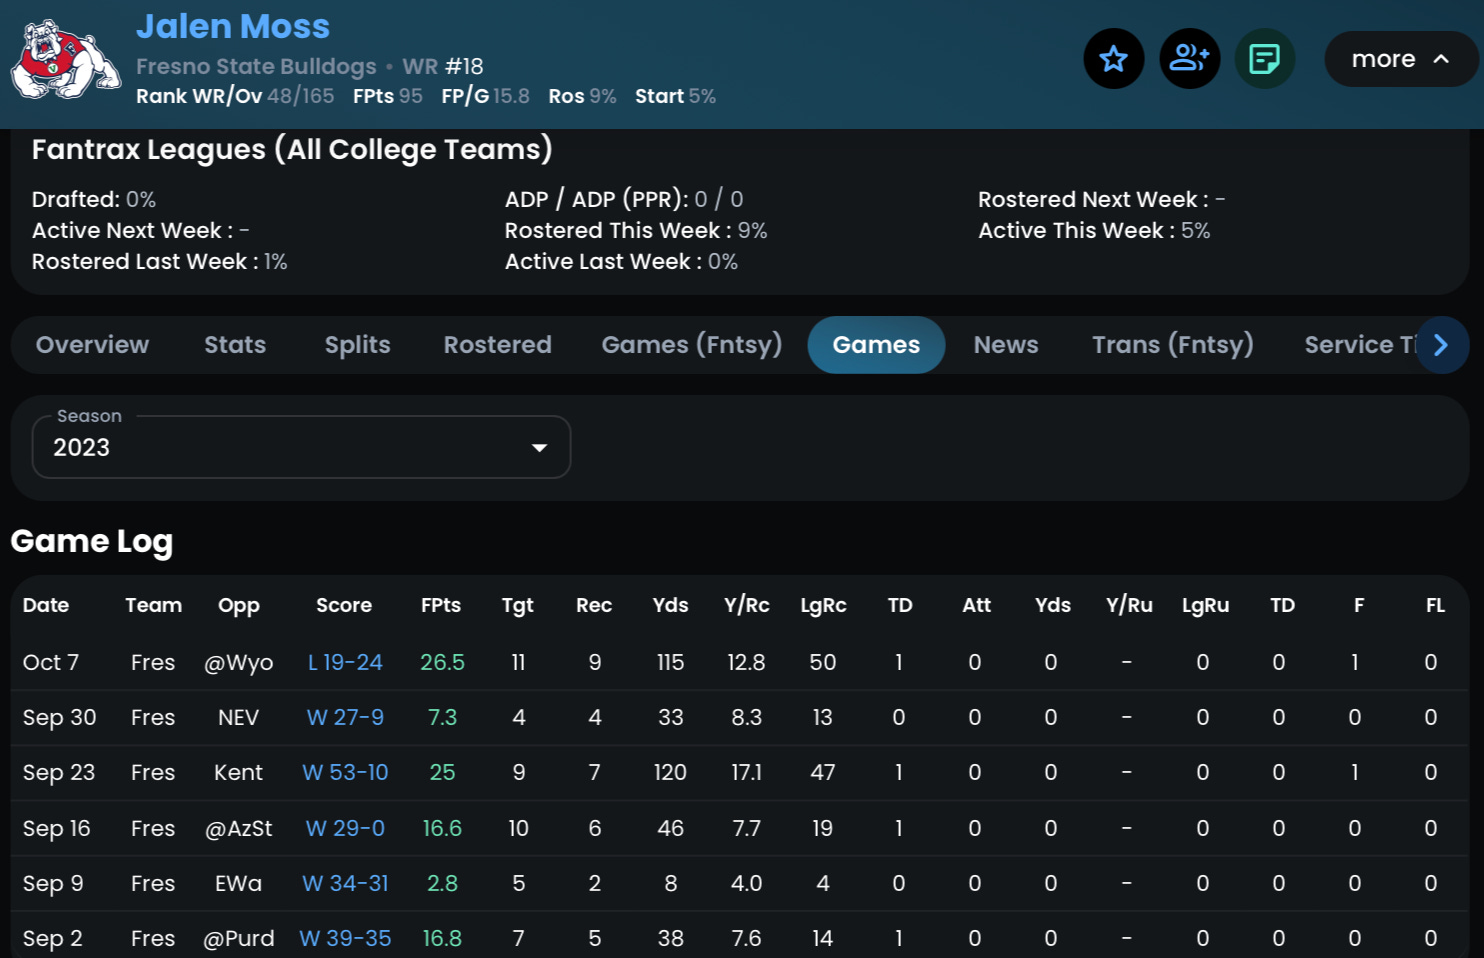The width and height of the screenshot is (1484, 958).
Task: Click the @AzSt opponent cell
Action: (238, 829)
